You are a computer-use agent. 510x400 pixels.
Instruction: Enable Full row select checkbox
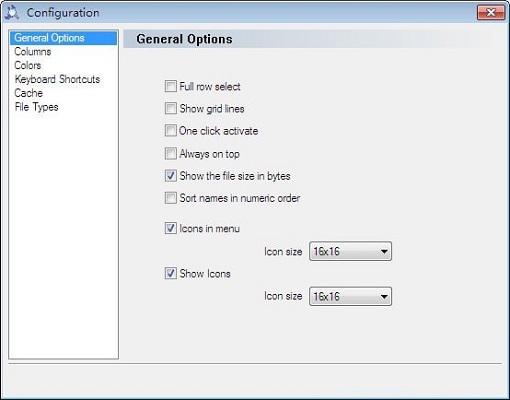171,86
